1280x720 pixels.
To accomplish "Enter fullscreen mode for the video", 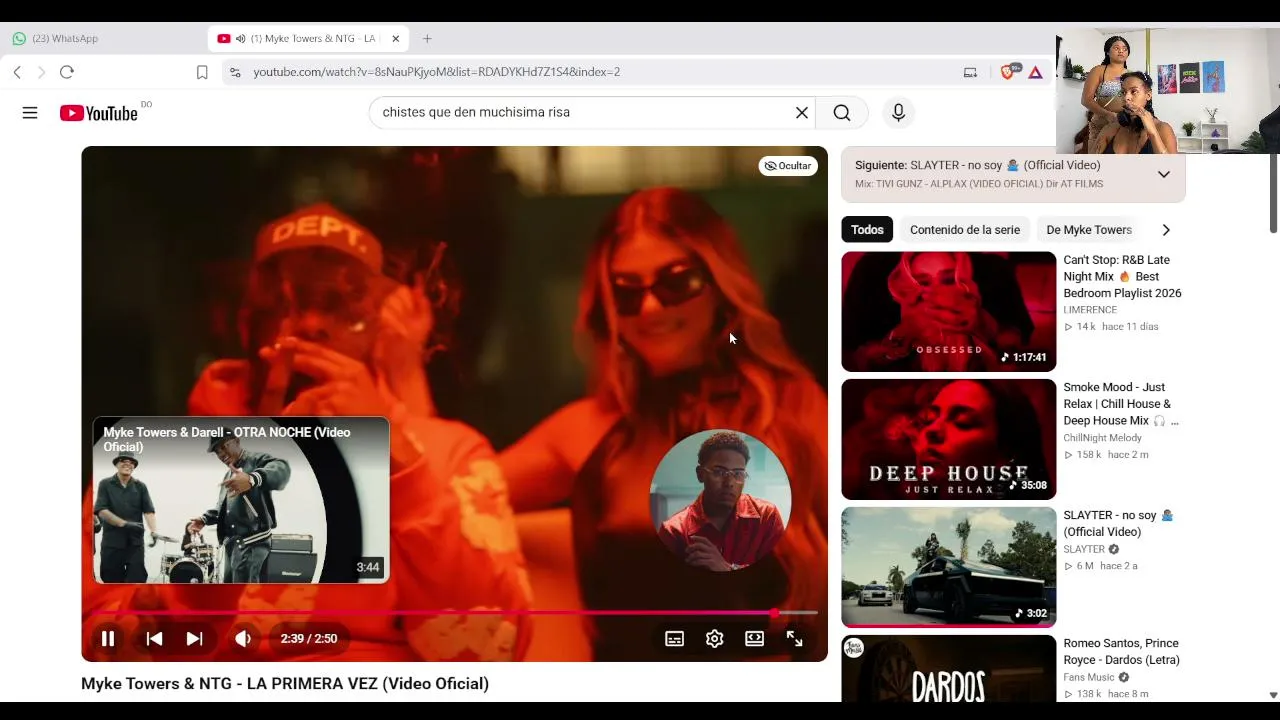I will 794,639.
